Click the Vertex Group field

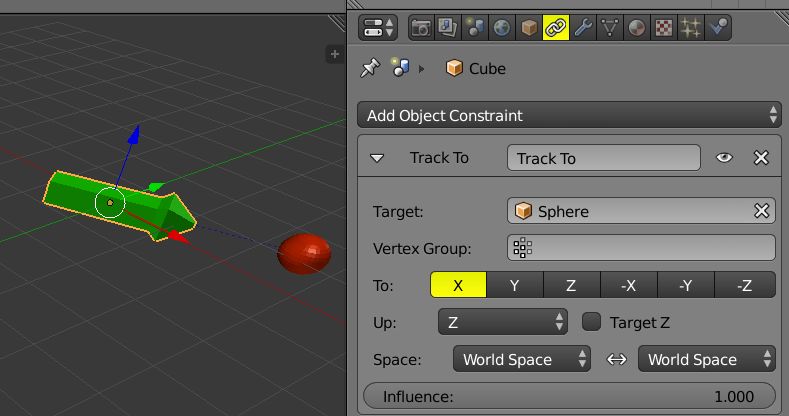[641, 247]
